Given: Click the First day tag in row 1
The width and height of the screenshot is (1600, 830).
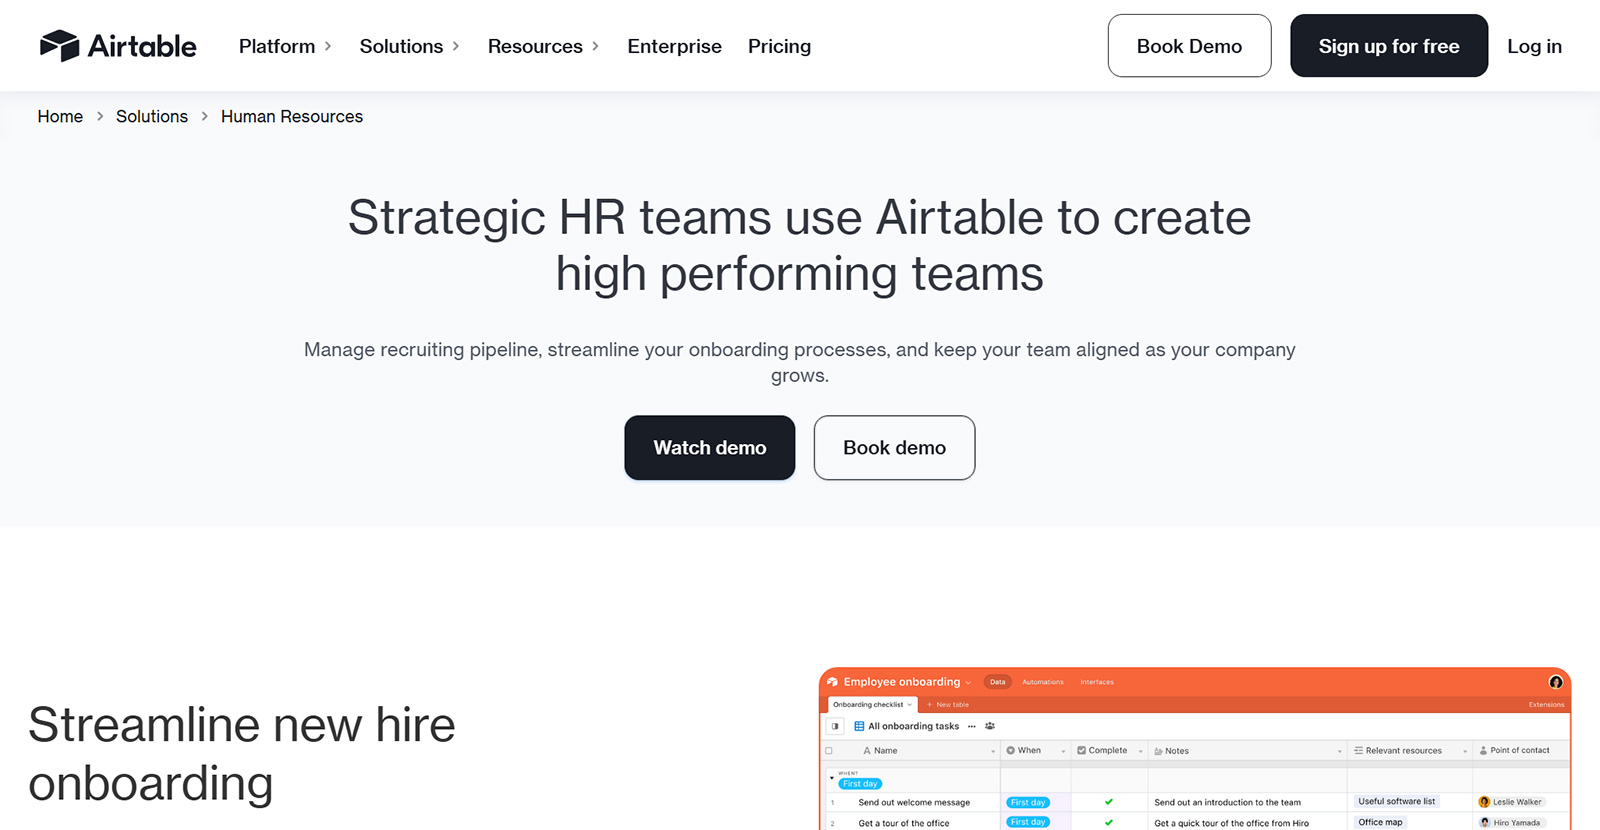Looking at the screenshot, I should 1028,802.
